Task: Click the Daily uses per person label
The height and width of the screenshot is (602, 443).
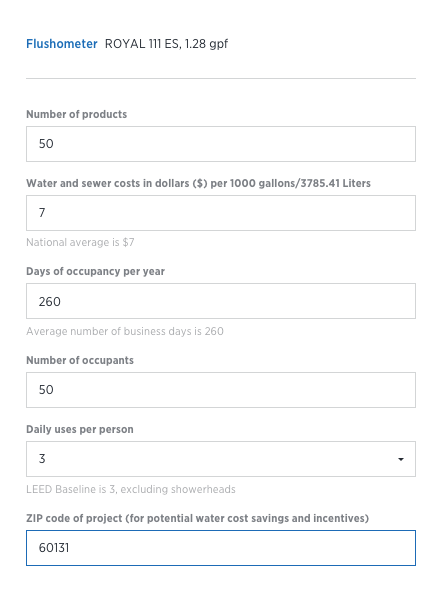Action: pos(80,429)
